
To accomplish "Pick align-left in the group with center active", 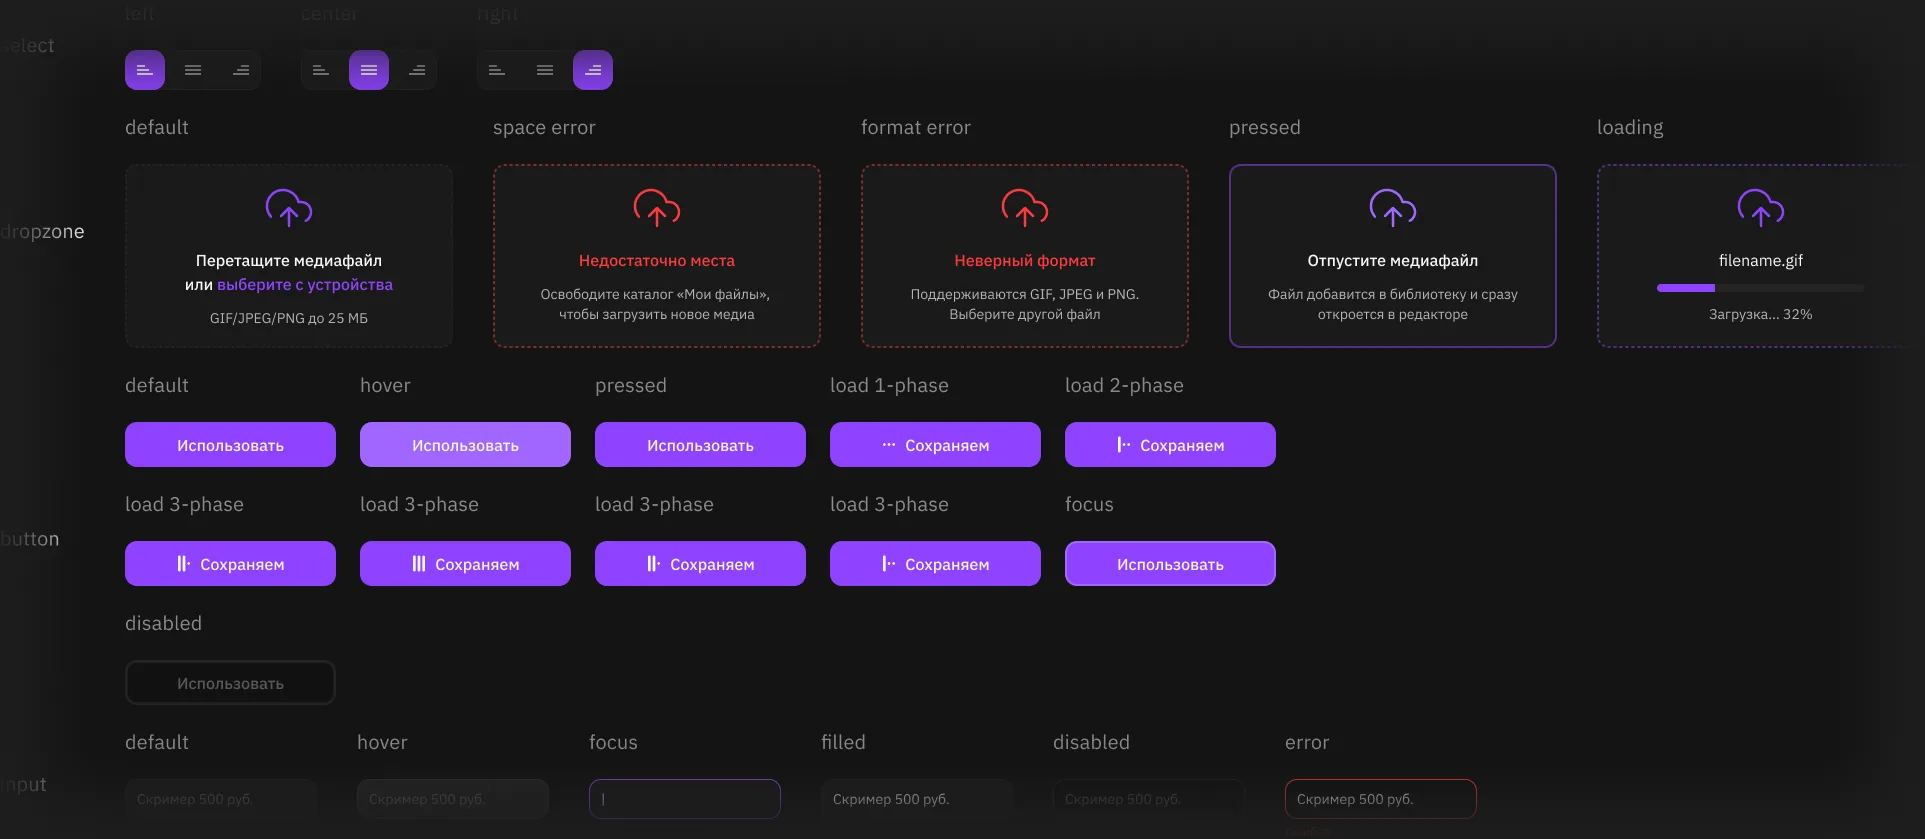I will pos(321,70).
